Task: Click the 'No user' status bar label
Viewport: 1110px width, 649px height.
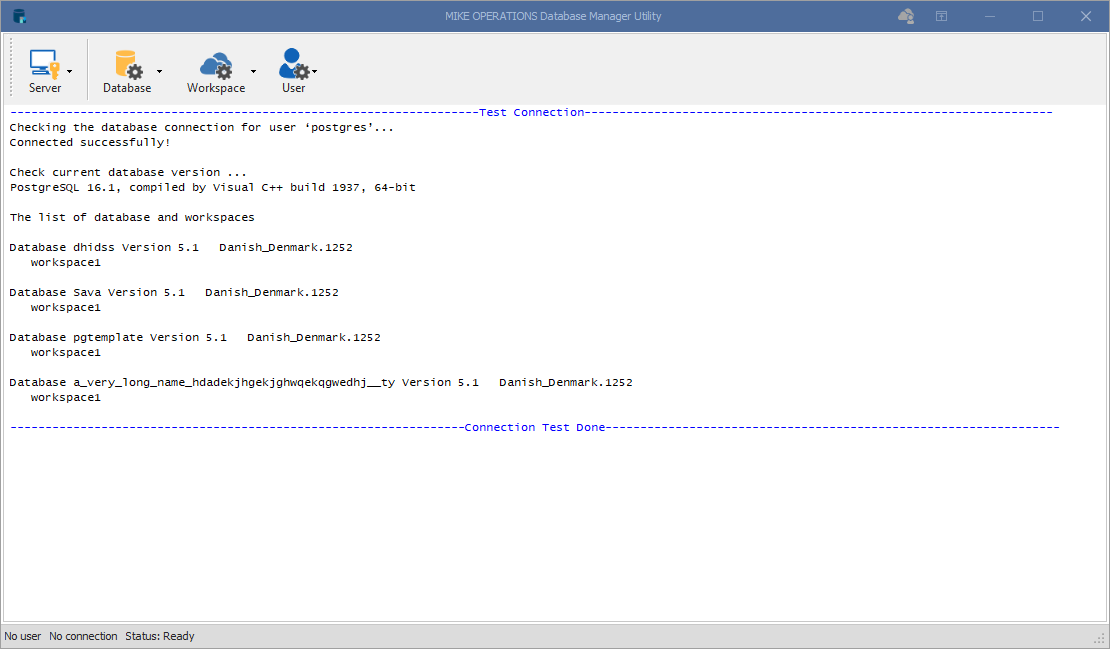Action: pyautogui.click(x=23, y=636)
